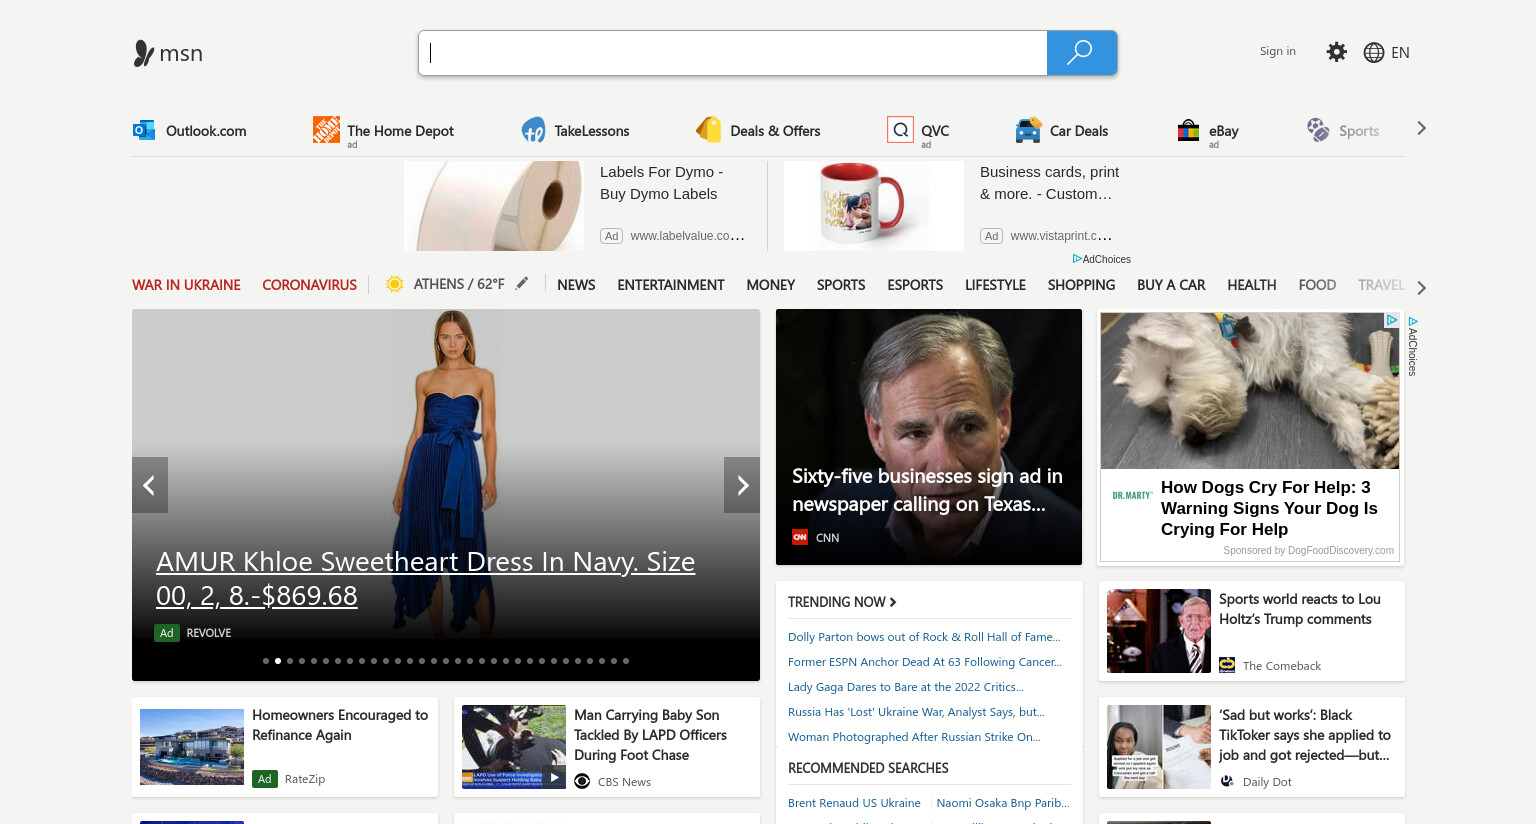Go to the HEALTH section
The image size is (1536, 824).
pos(1252,285)
